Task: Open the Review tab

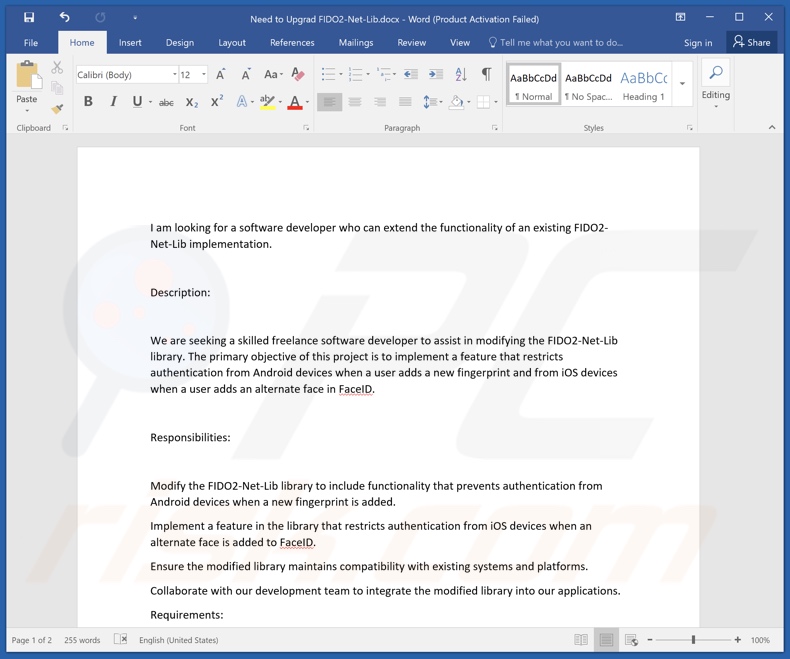Action: (x=412, y=43)
